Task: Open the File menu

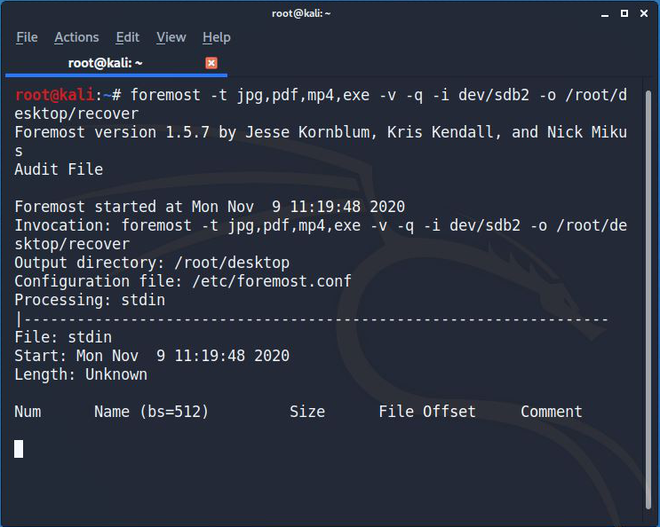Action: point(27,37)
